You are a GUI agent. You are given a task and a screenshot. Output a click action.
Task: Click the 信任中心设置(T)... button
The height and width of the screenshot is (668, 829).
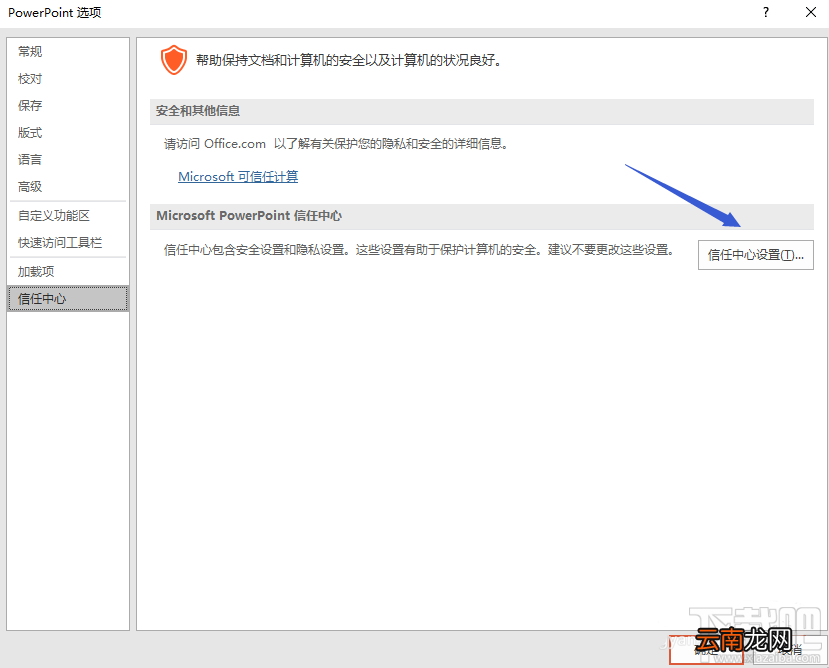click(x=756, y=255)
